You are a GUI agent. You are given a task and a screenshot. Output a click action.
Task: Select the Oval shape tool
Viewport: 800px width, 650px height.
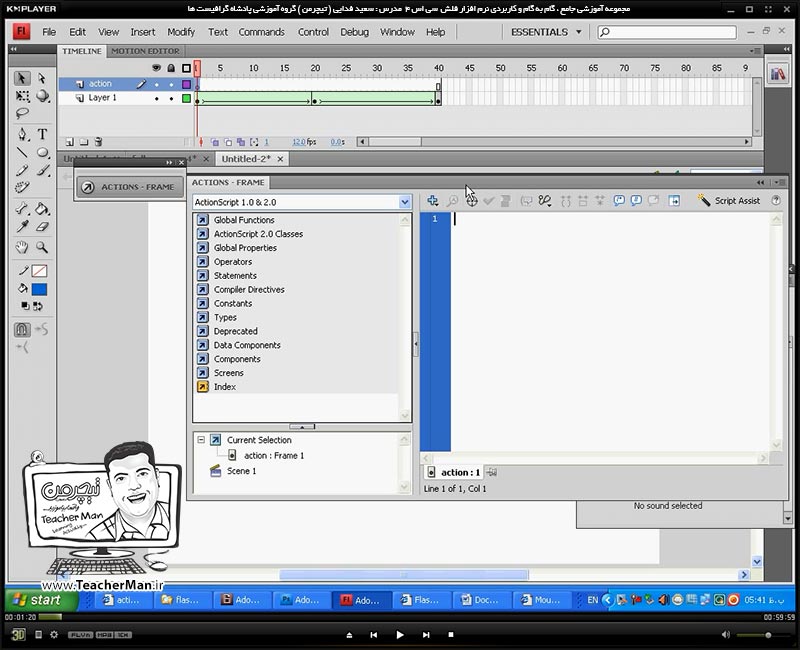pyautogui.click(x=42, y=152)
